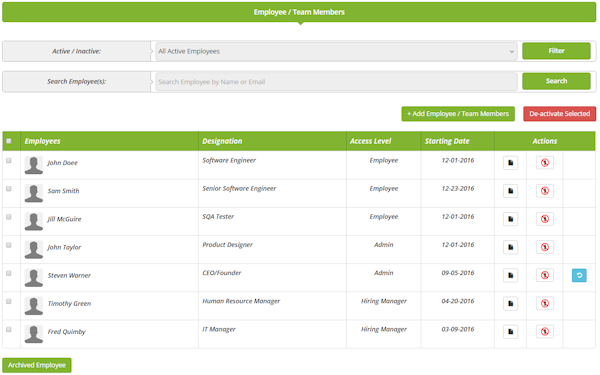Image resolution: width=600 pixels, height=375 pixels.
Task: Focus the Search Employee by Name field
Action: click(336, 82)
